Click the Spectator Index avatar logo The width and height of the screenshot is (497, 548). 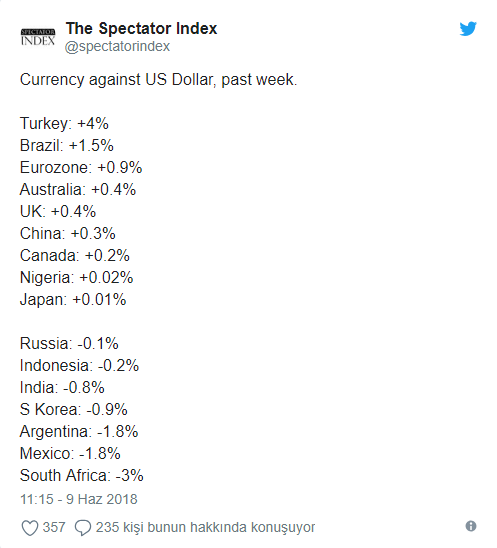(x=38, y=37)
